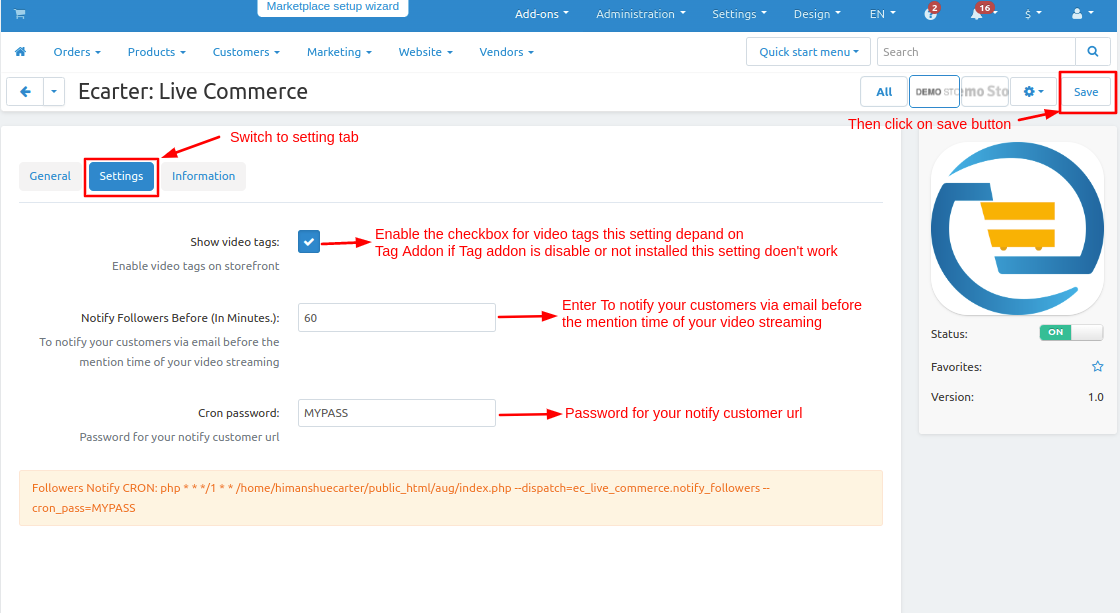
Task: Open the home dashboard icon
Action: [x=20, y=52]
